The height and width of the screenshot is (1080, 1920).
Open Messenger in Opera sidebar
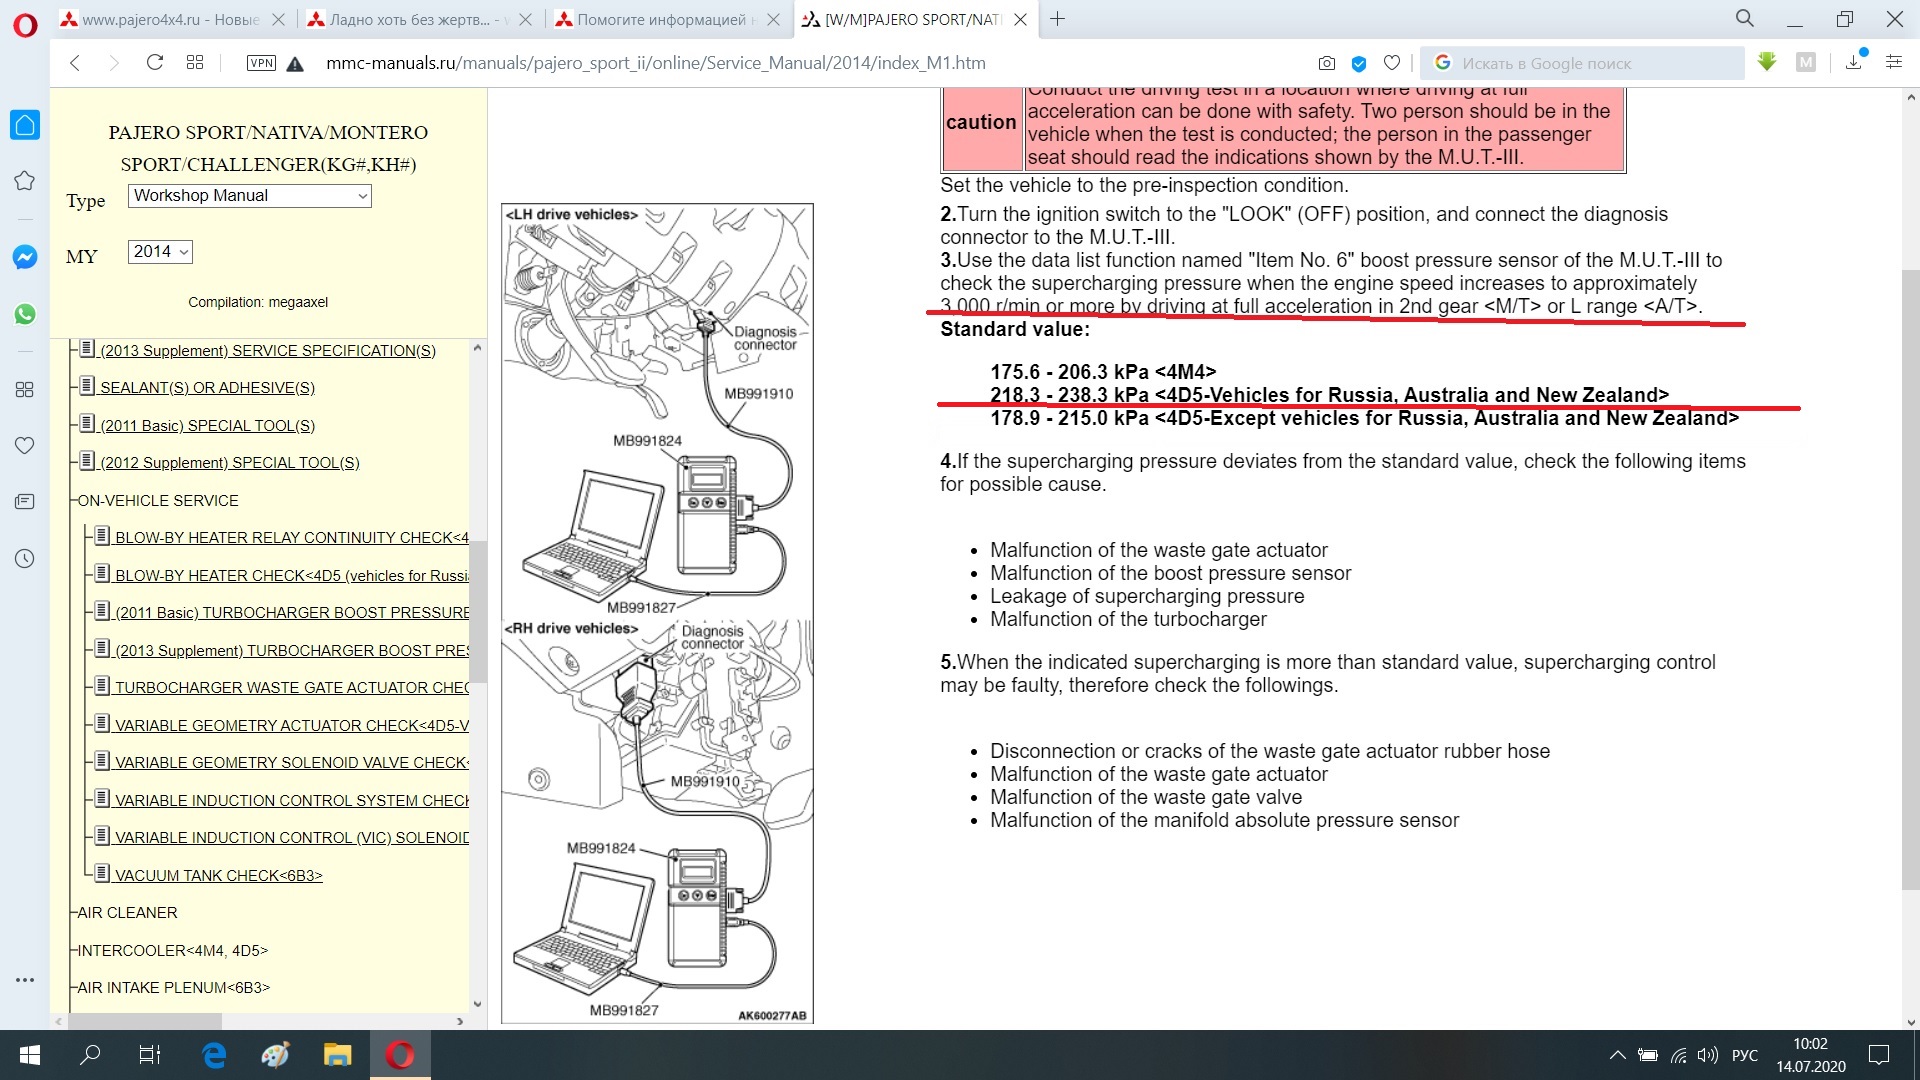[25, 257]
